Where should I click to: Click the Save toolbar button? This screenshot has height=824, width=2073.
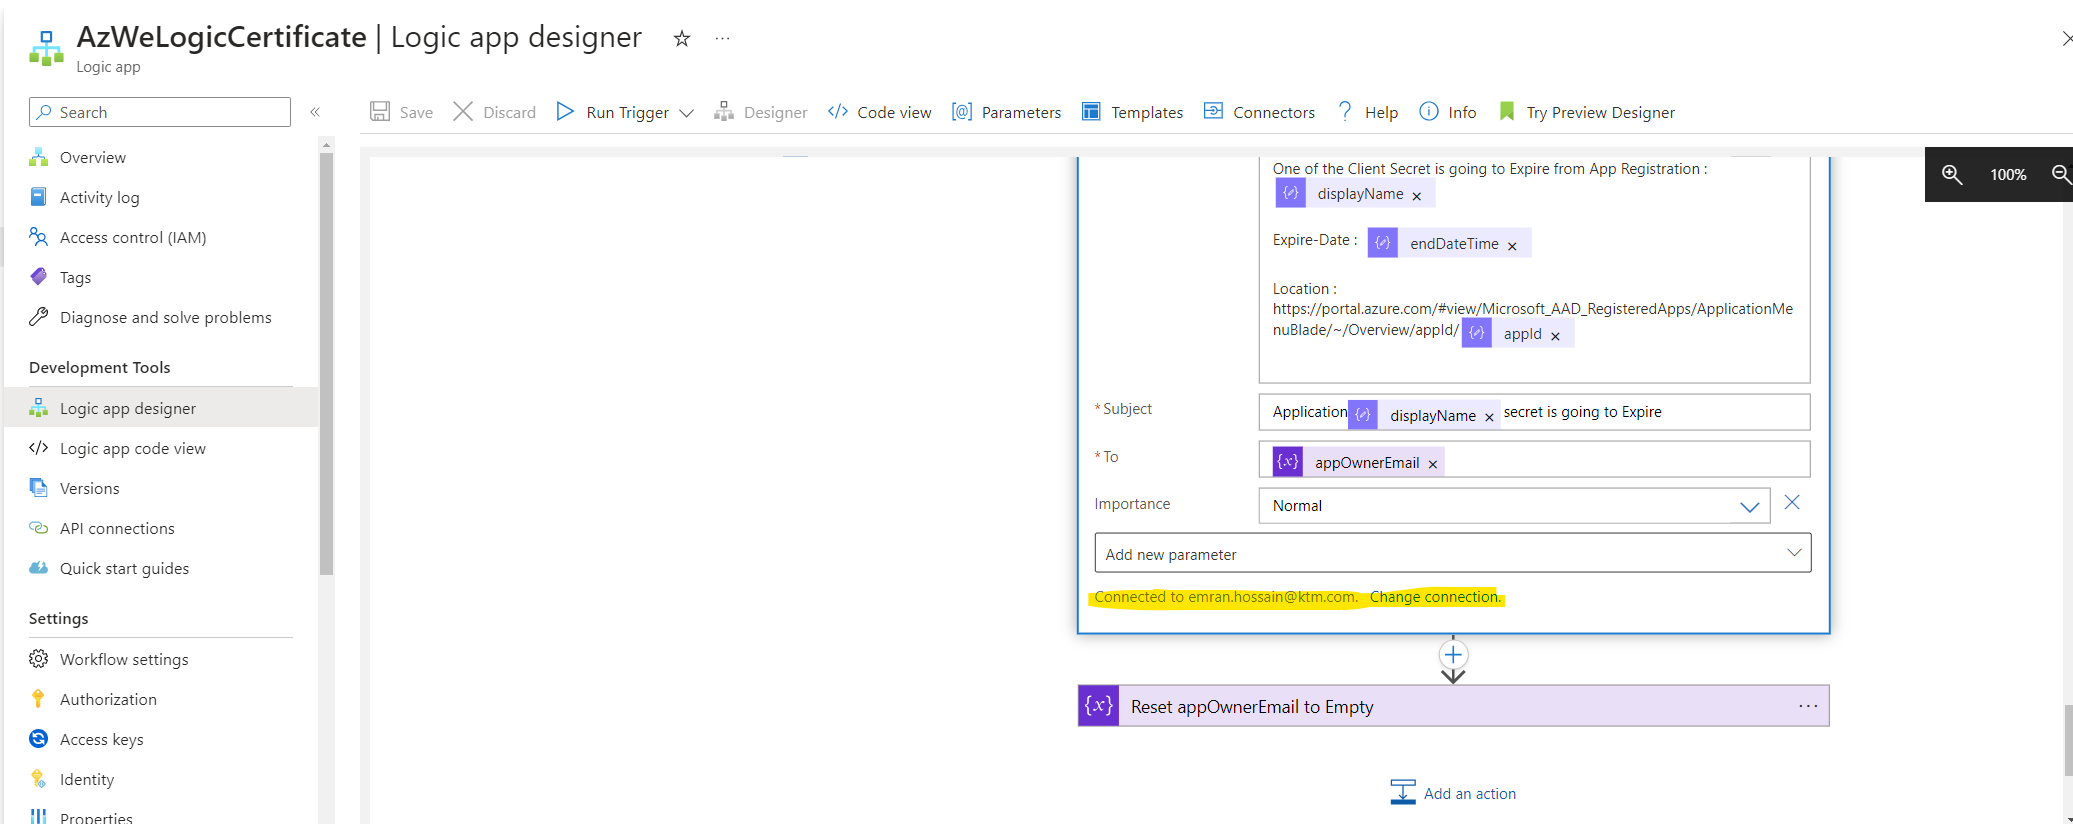[402, 112]
